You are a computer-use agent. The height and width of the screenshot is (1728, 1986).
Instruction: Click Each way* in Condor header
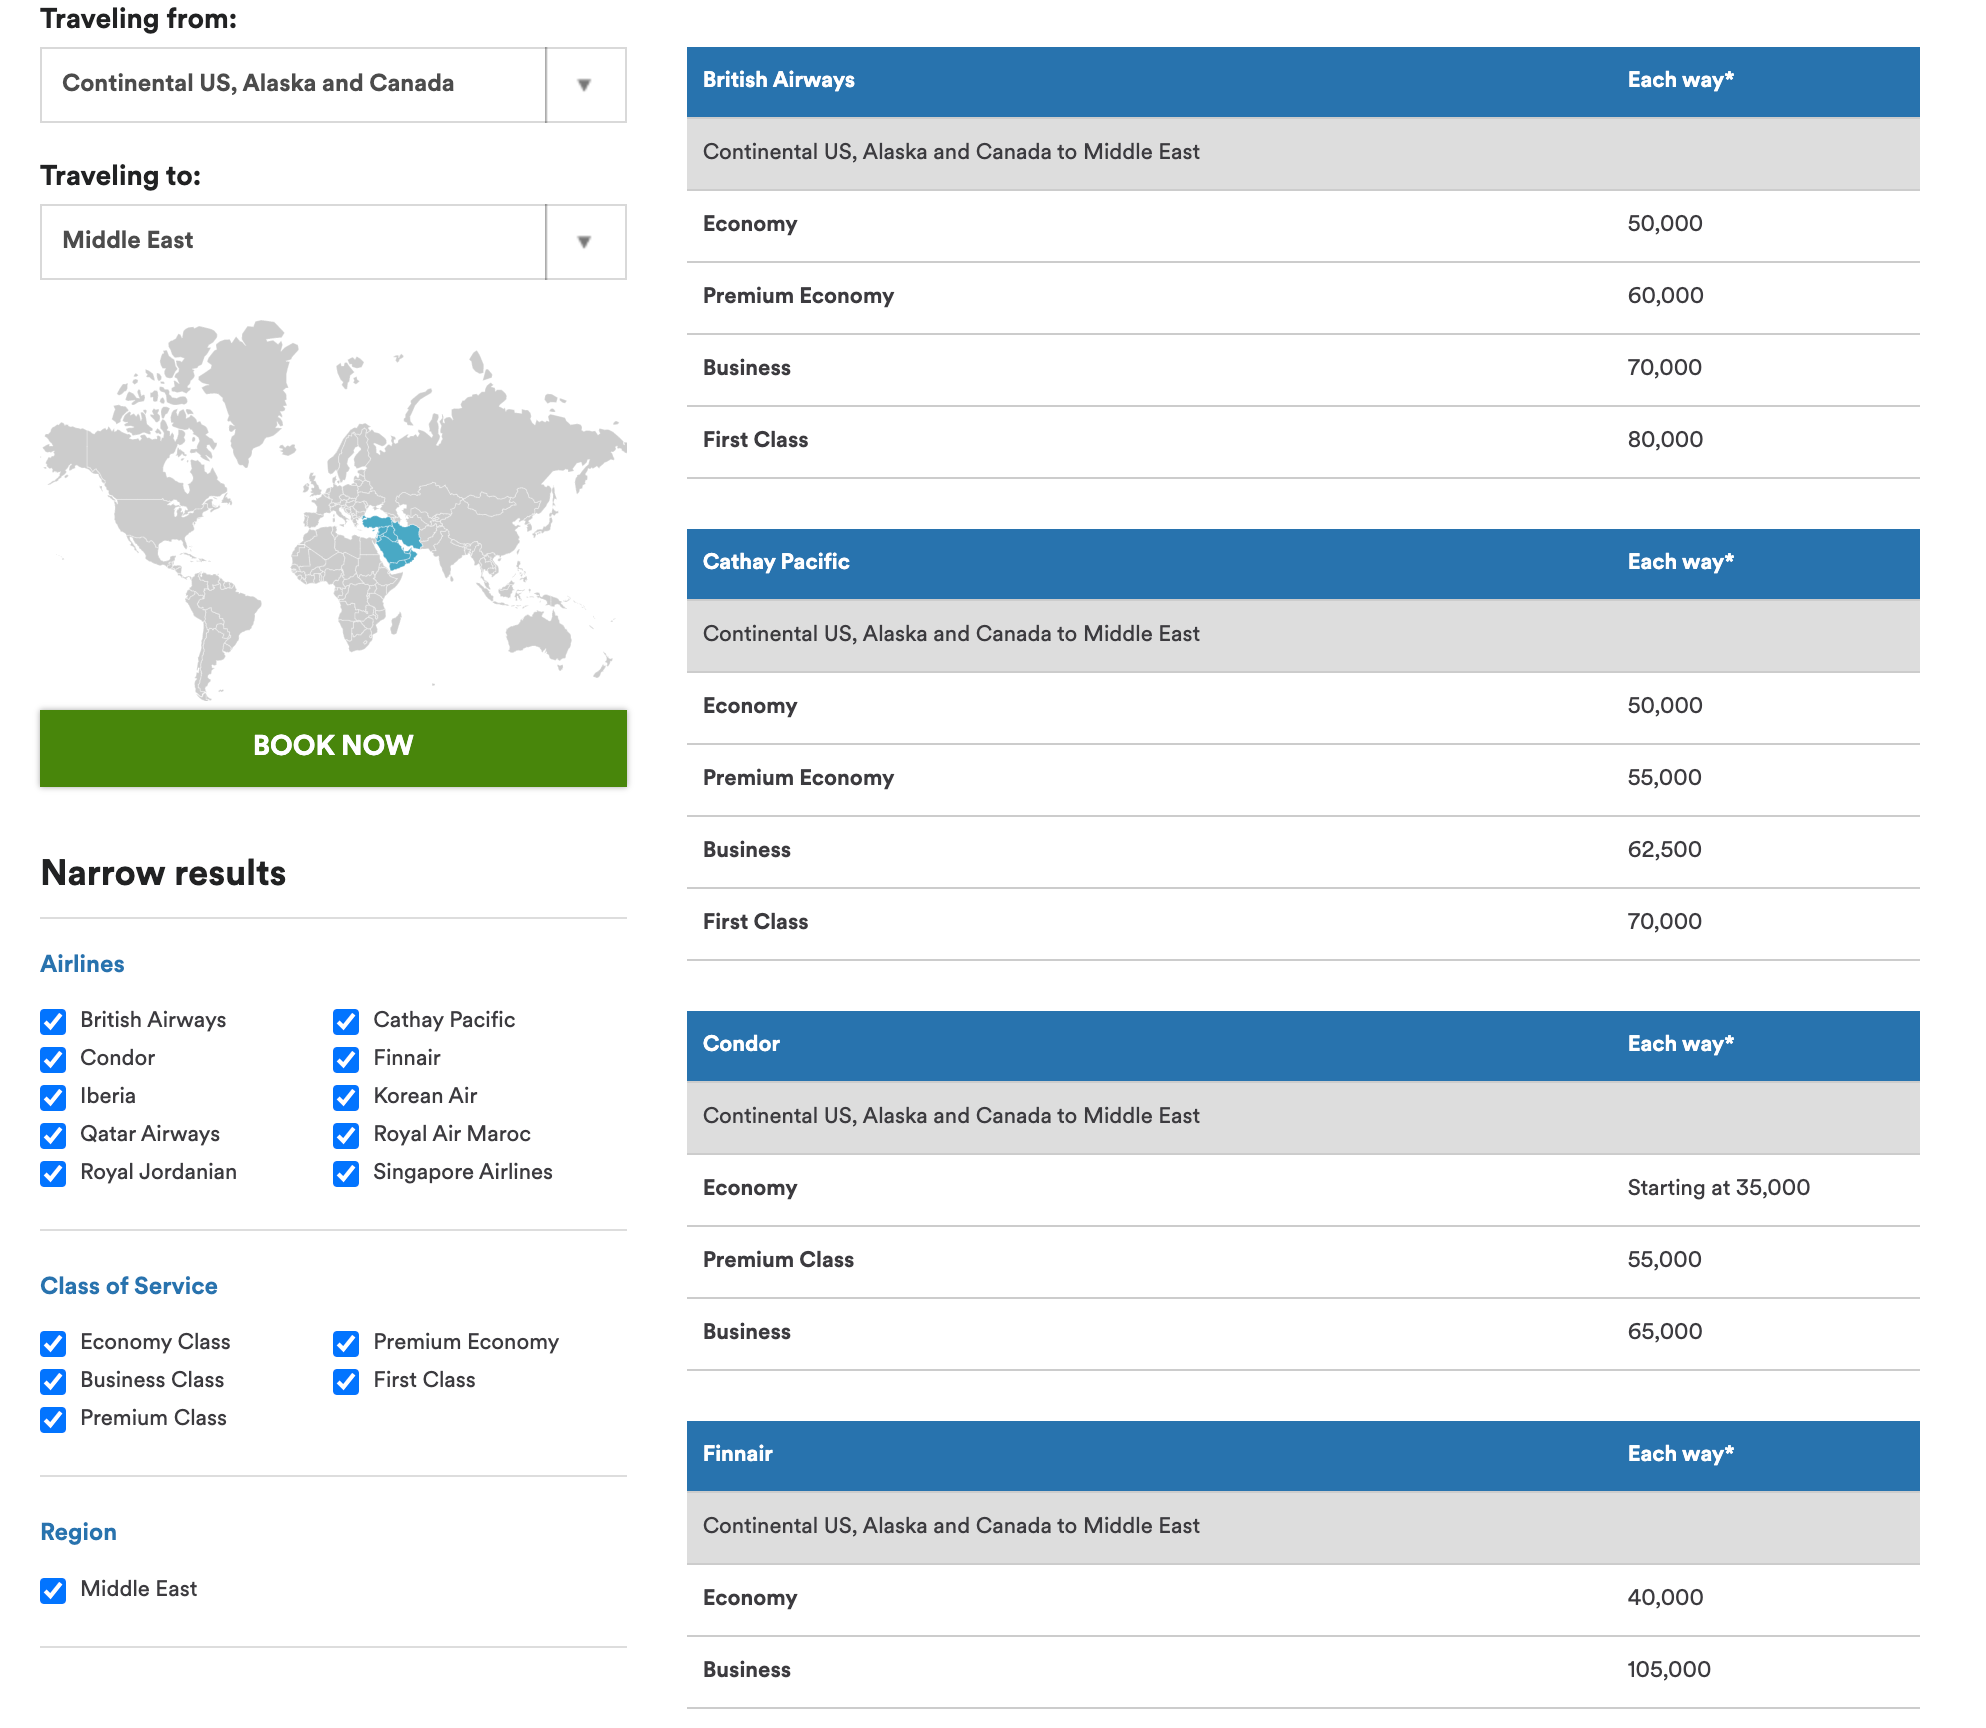[1681, 1044]
